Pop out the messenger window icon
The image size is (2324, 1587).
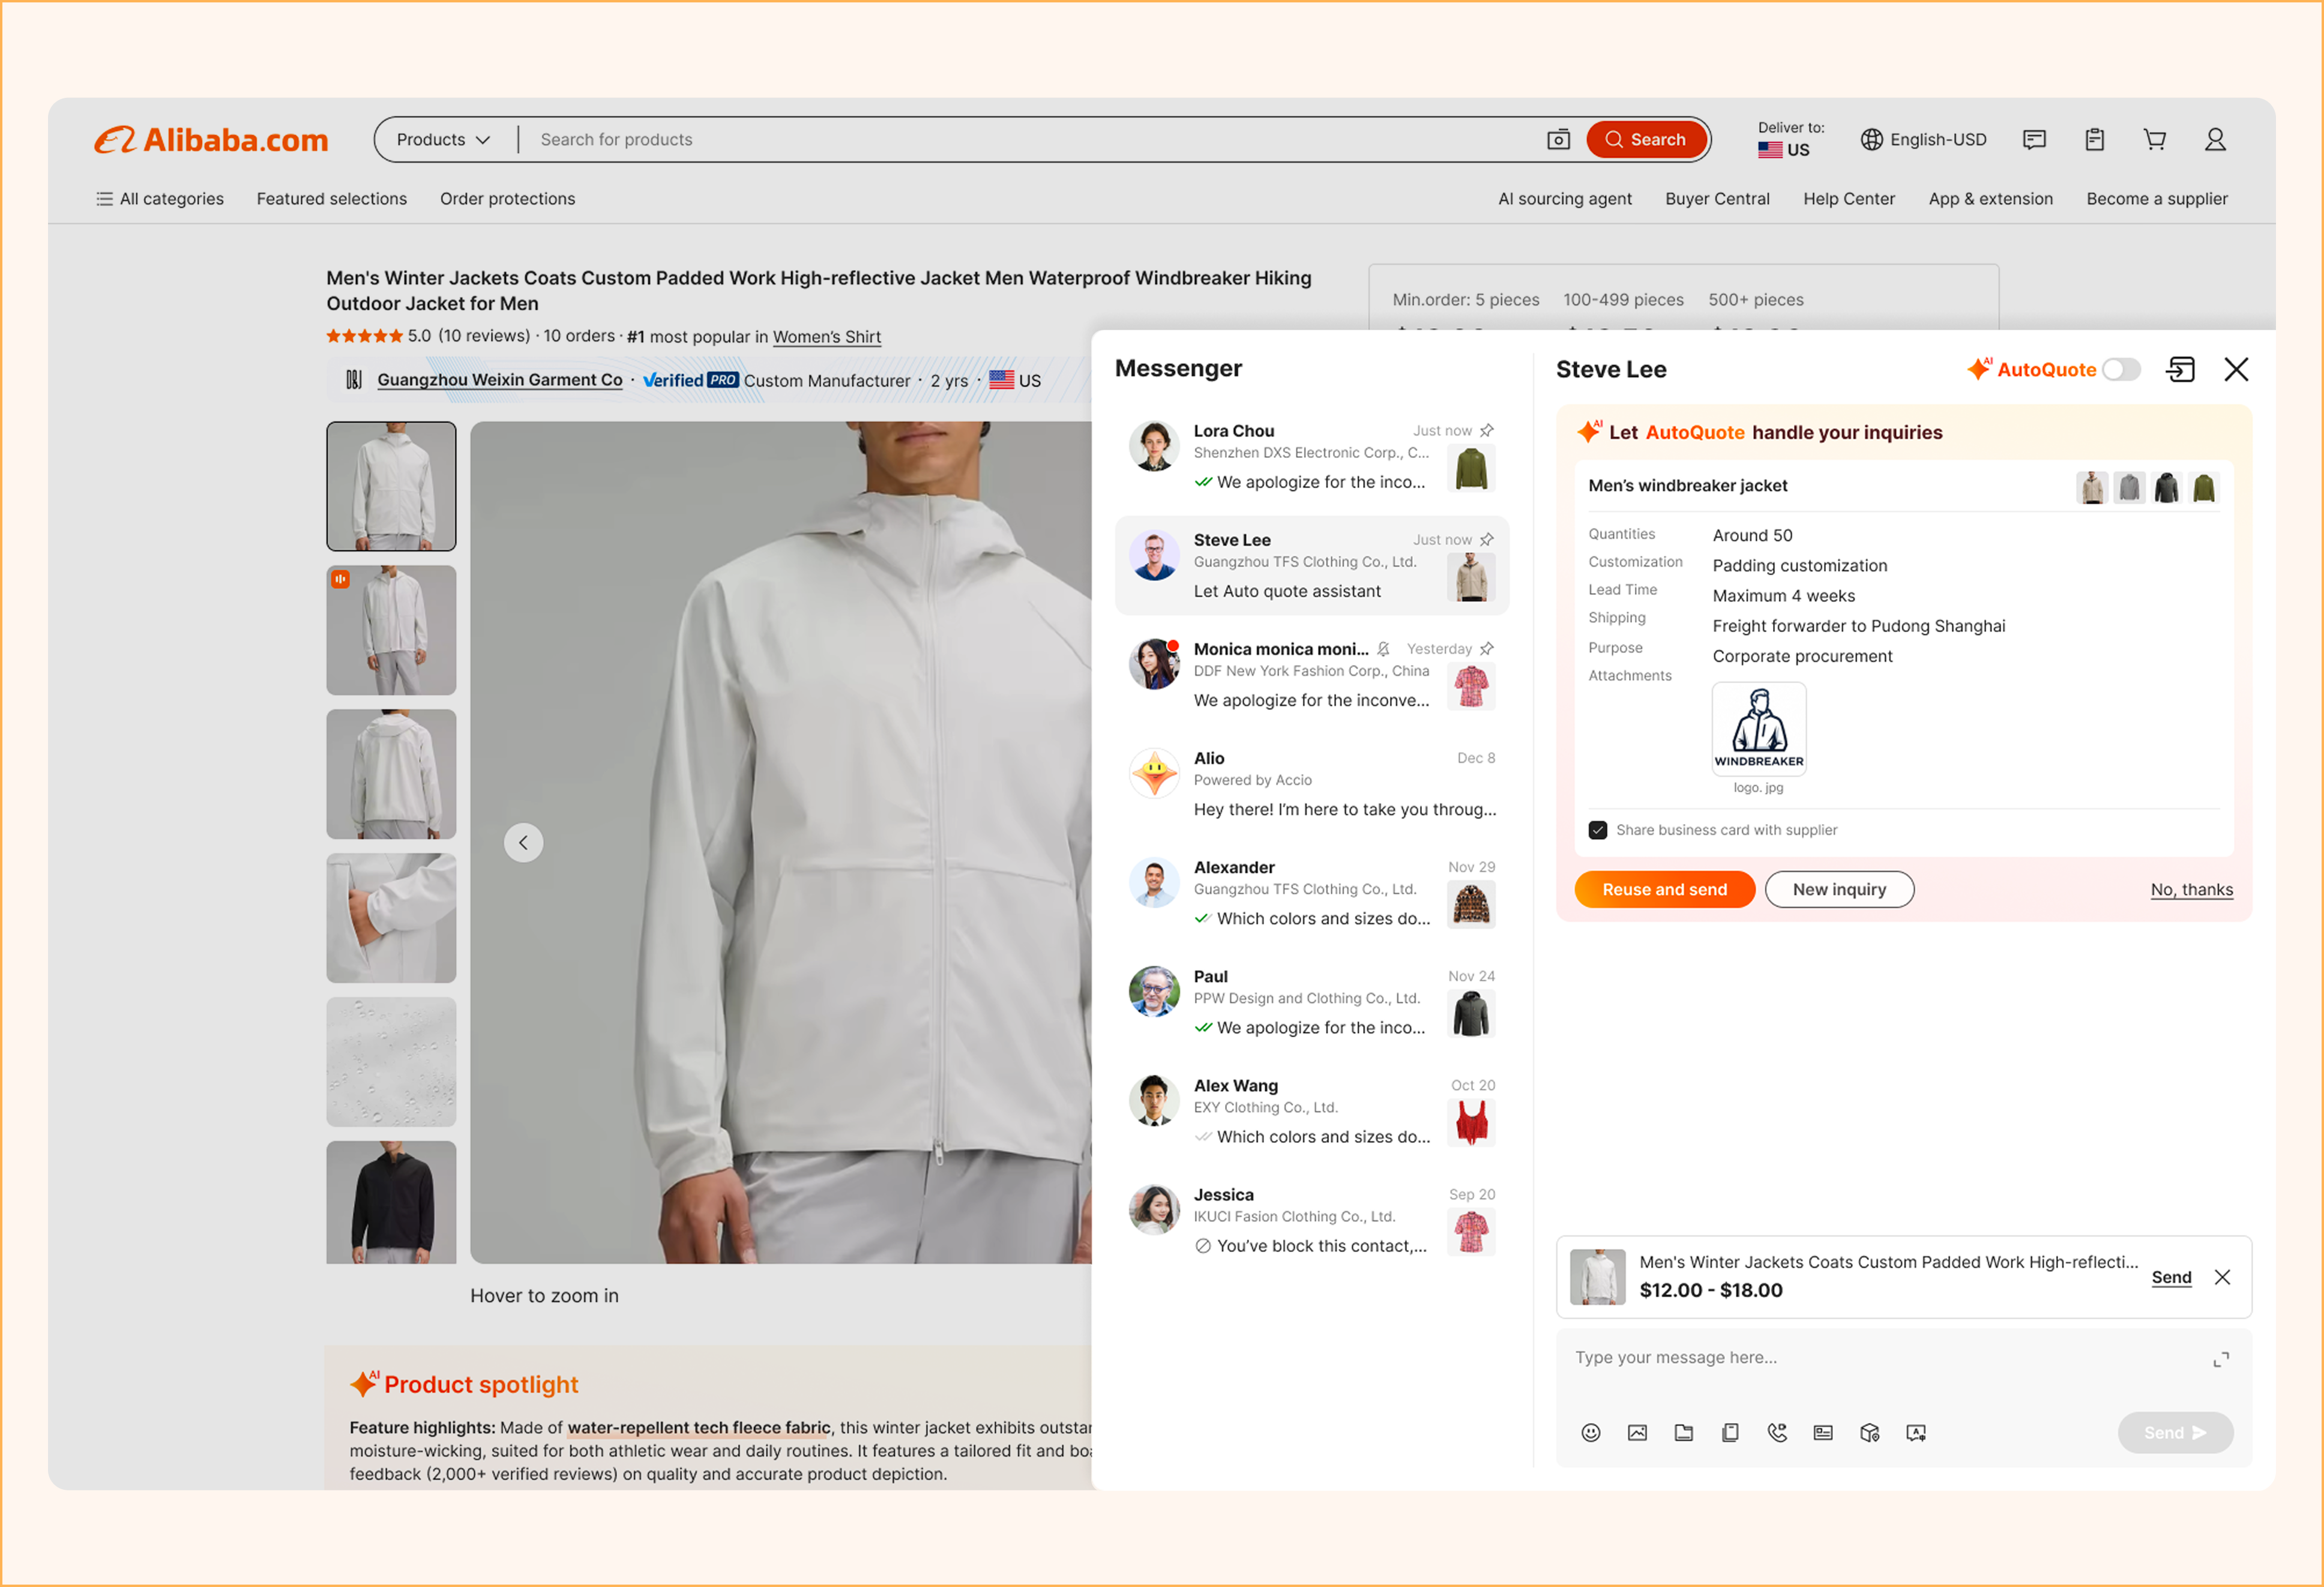(x=2180, y=369)
